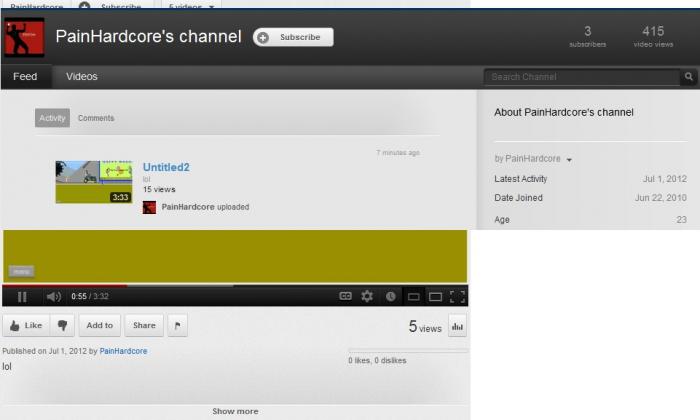Click the '15 views' text under Untitled2
The height and width of the screenshot is (420, 700).
pos(159,189)
